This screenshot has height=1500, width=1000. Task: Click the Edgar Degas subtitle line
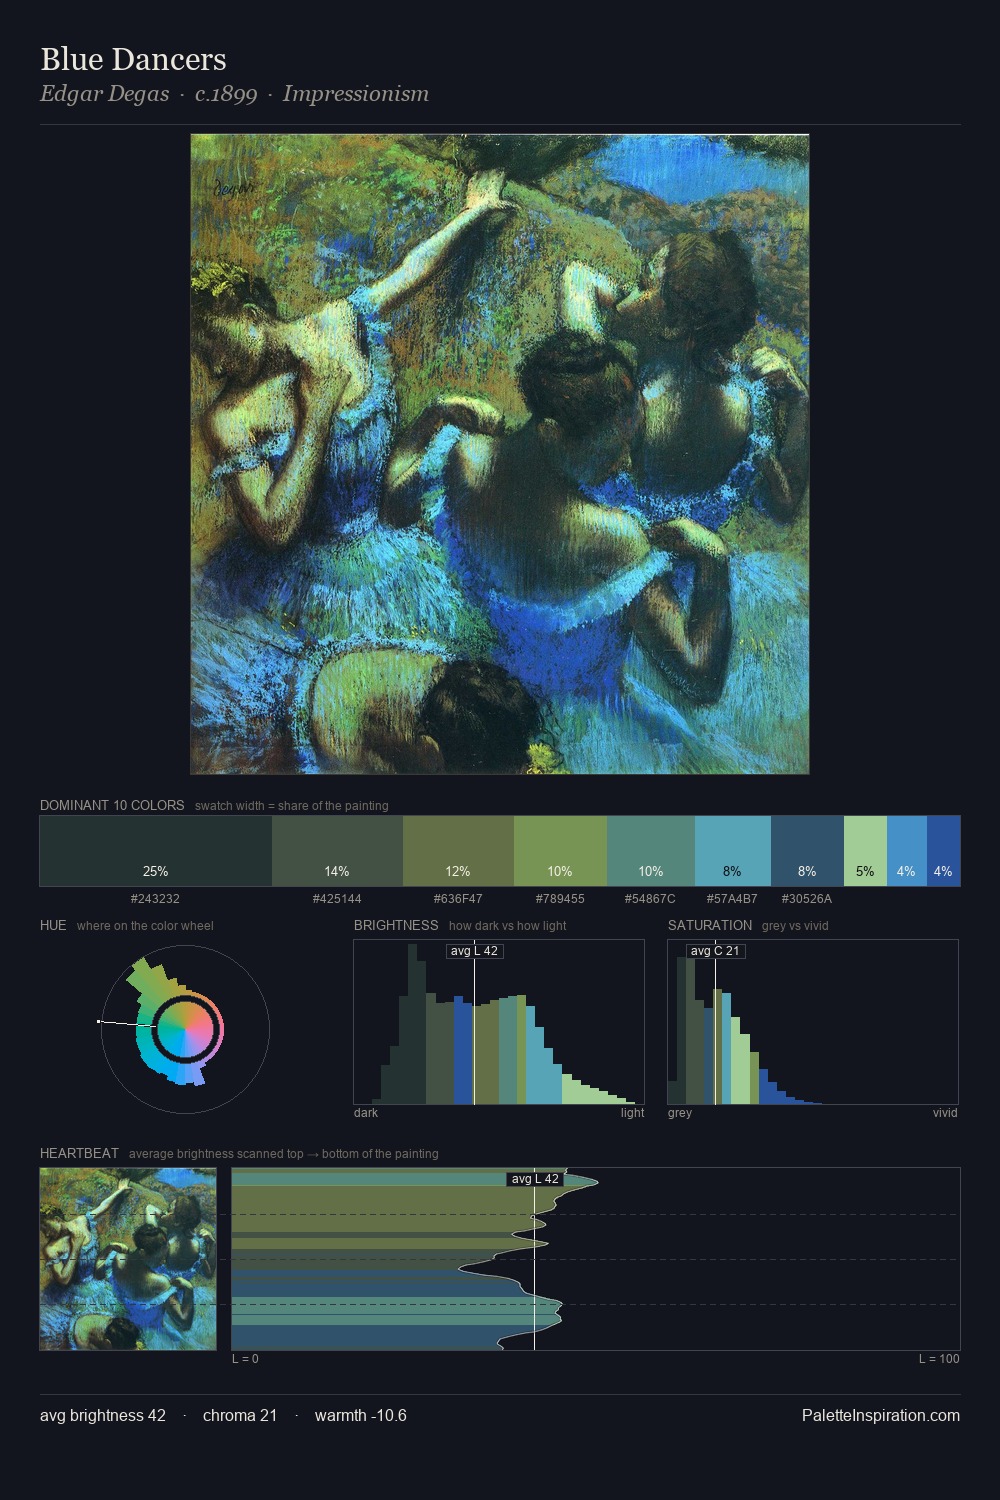[234, 94]
